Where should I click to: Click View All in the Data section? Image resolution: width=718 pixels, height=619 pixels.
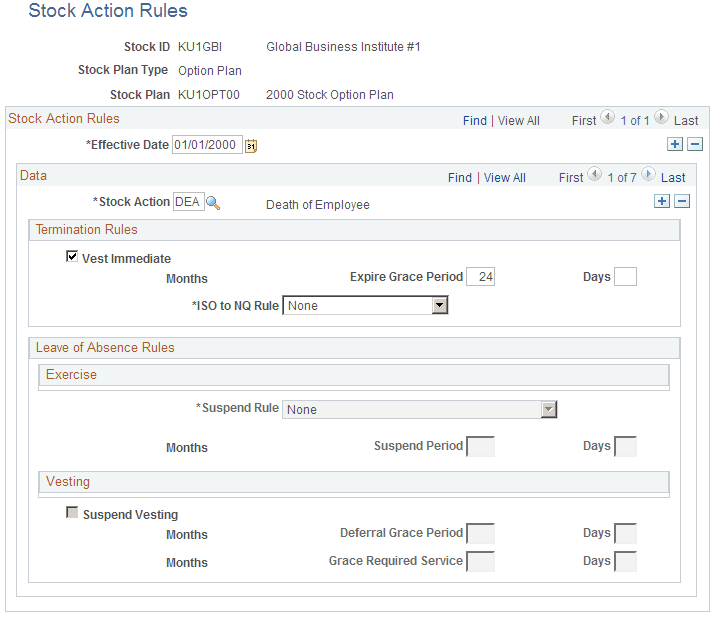click(505, 178)
